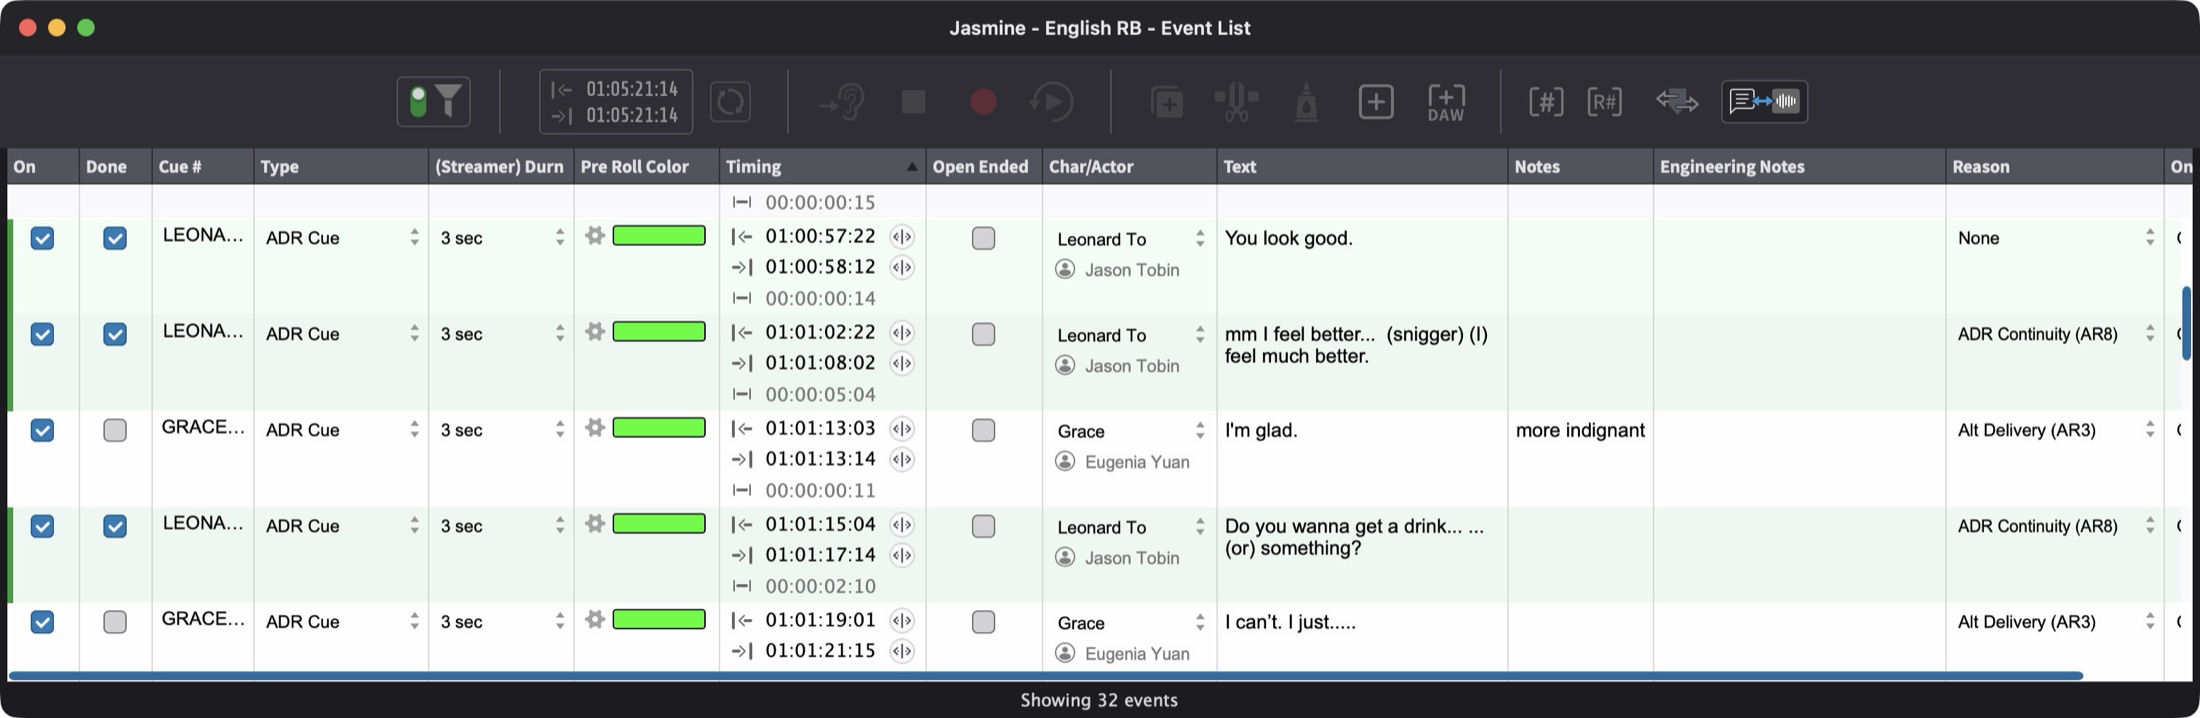Click the swap arrows icon

click(1677, 101)
